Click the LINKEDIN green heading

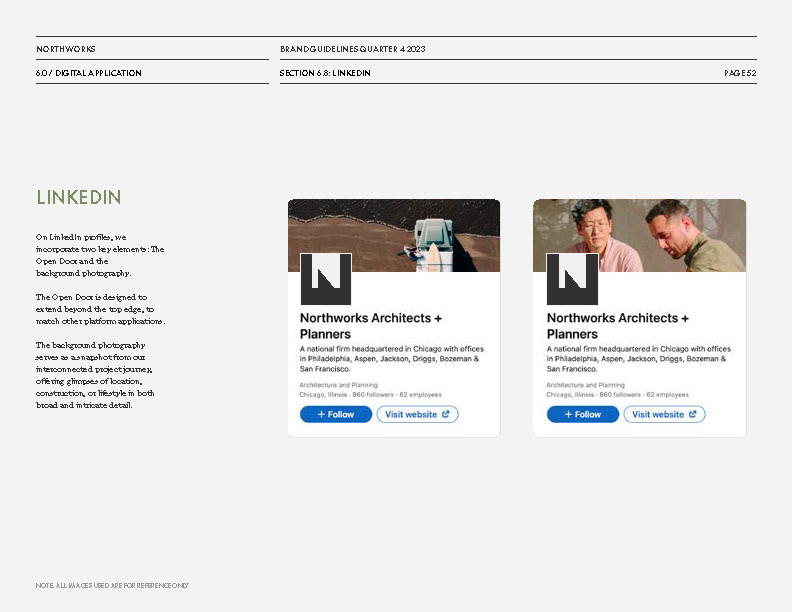[x=79, y=197]
